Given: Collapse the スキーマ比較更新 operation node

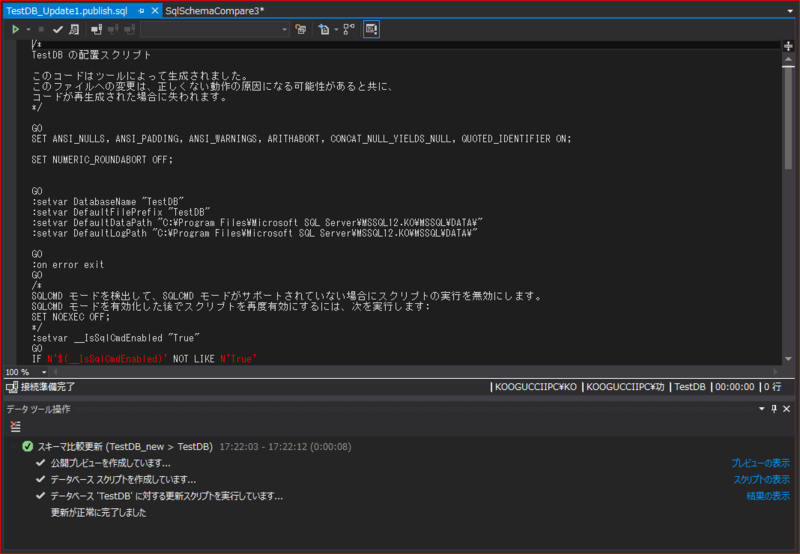Looking at the screenshot, I should point(14,447).
